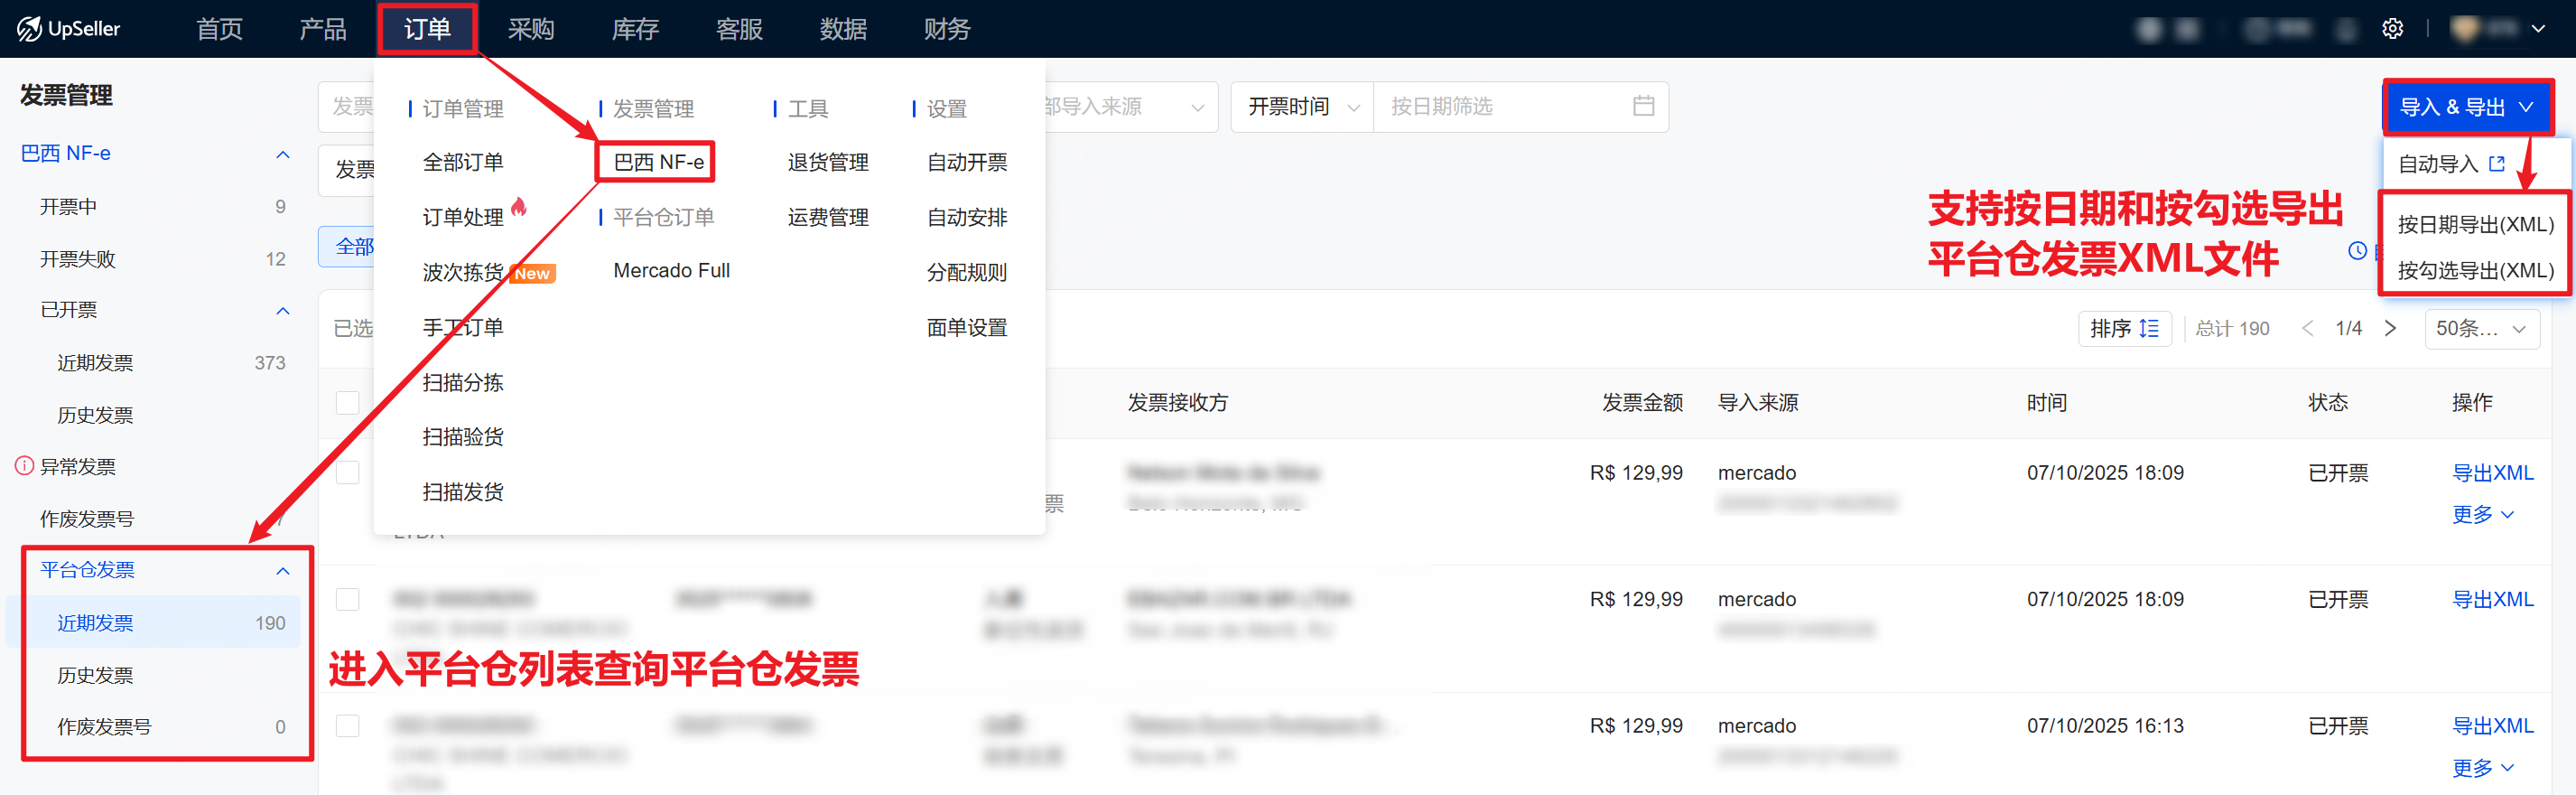The width and height of the screenshot is (2576, 795).
Task: Click the warning icon next to 异常发票
Action: (24, 466)
